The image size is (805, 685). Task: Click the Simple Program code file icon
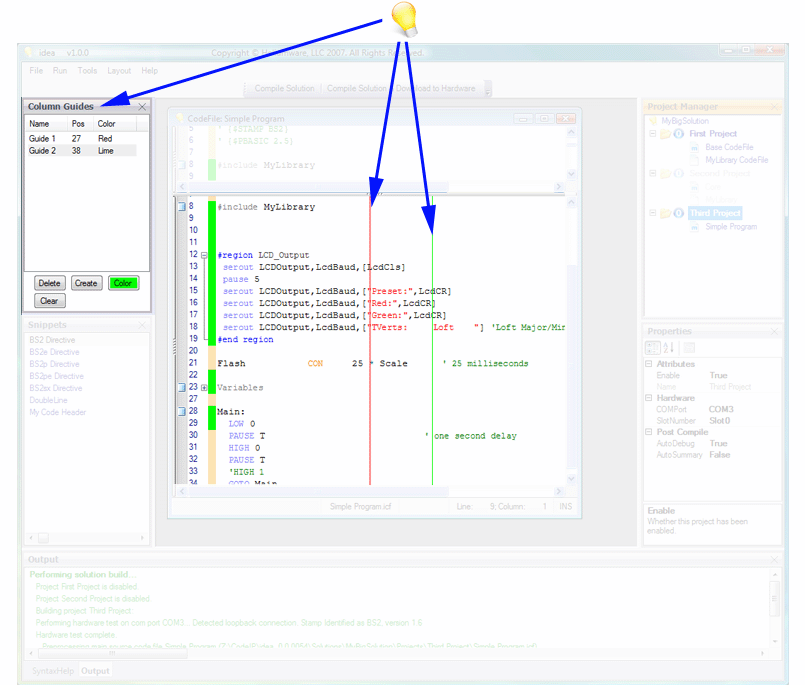click(x=694, y=226)
